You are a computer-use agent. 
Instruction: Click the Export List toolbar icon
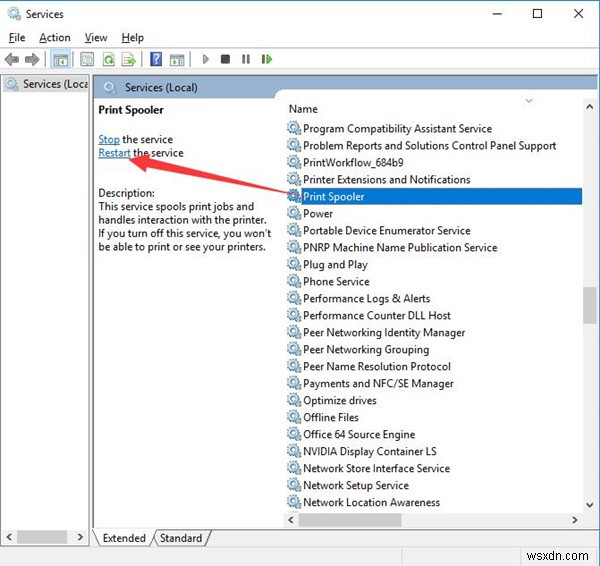129,59
